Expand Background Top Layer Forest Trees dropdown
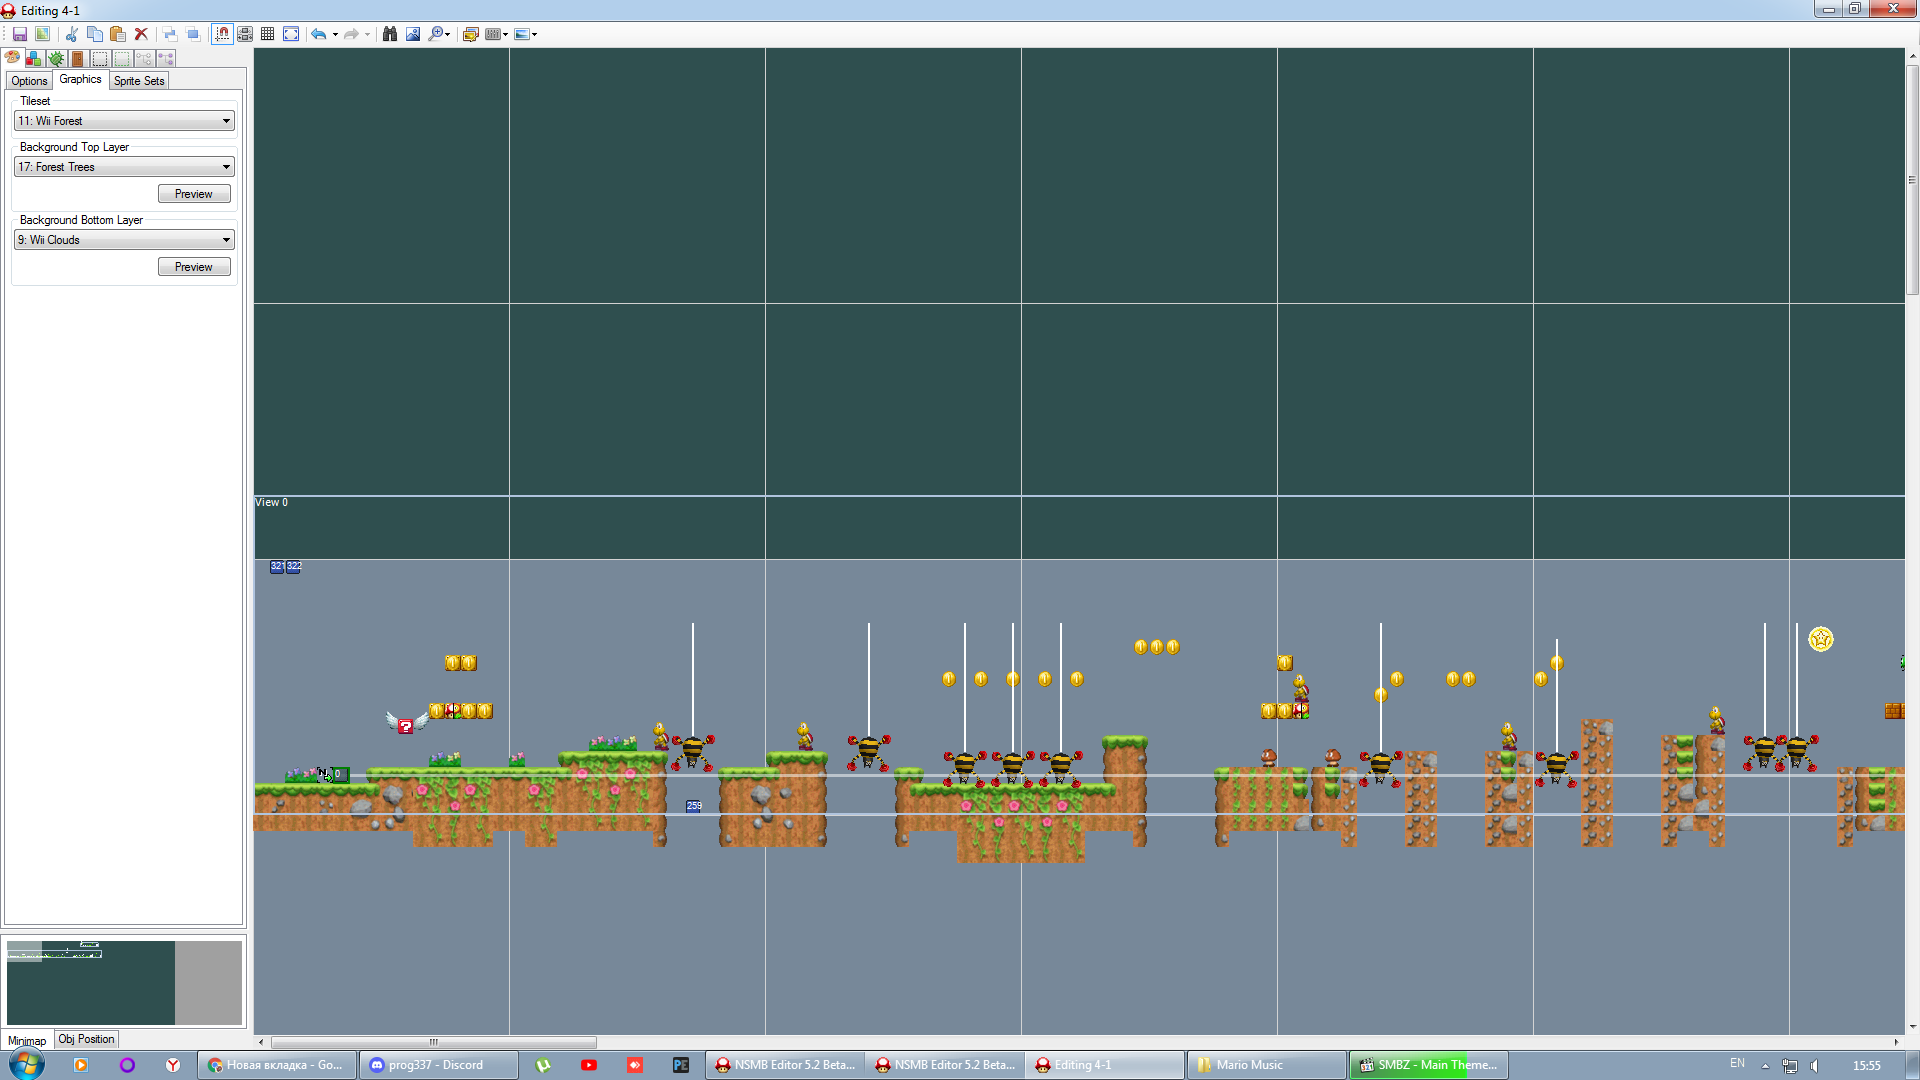 [124, 167]
